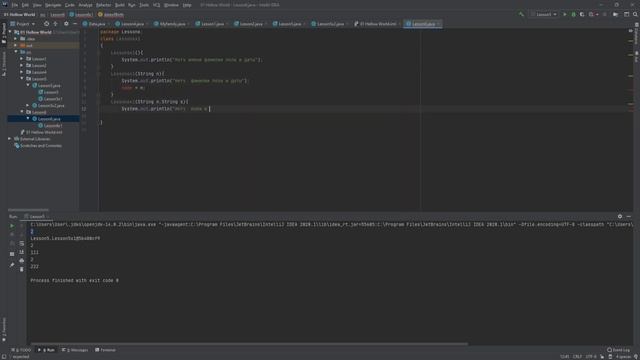Click the Build project hammer icon
The image size is (640, 360).
(x=521, y=14)
